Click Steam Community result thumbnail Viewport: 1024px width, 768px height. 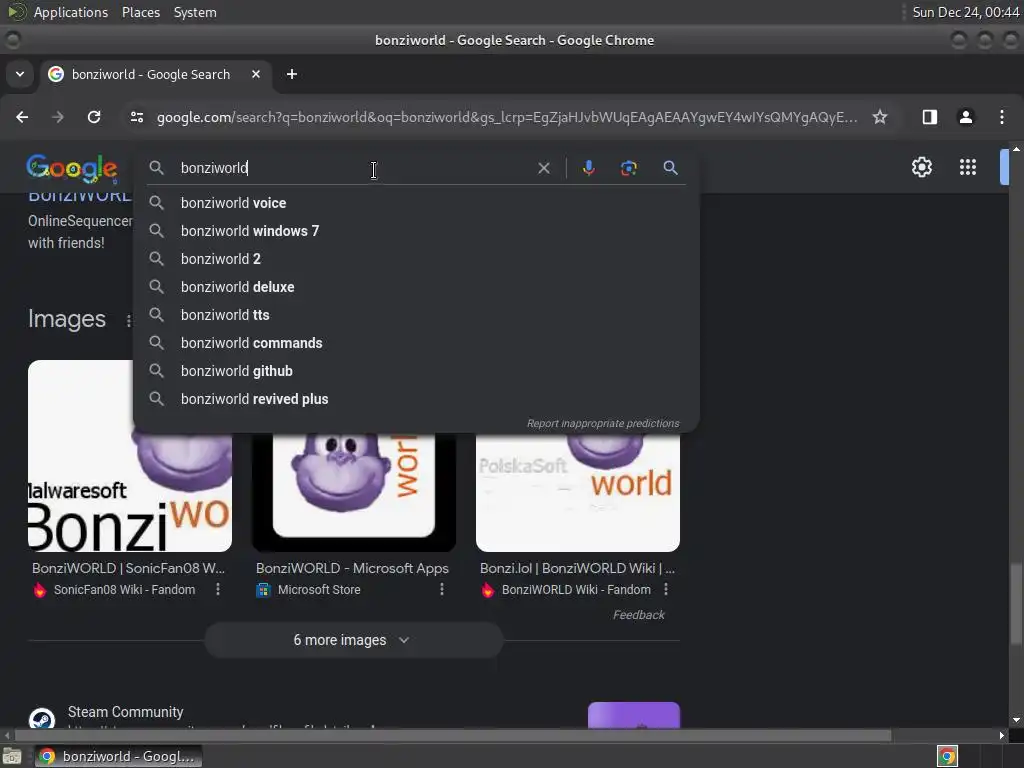(633, 715)
